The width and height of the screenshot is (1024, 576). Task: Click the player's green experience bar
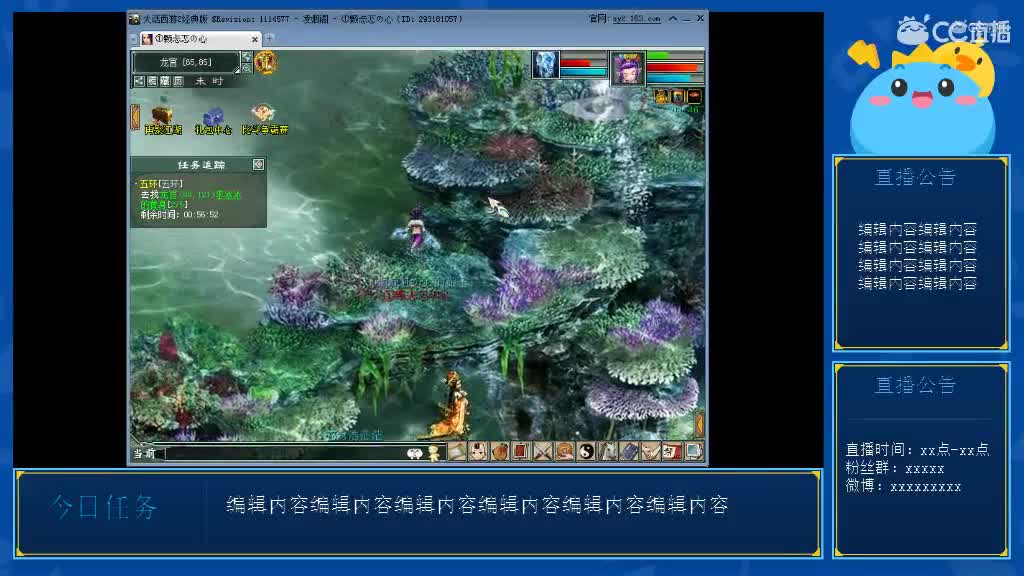tap(675, 56)
